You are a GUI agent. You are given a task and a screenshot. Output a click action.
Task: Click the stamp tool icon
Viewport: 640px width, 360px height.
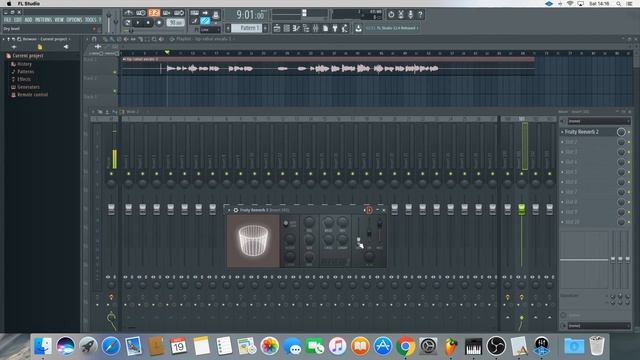[216, 15]
